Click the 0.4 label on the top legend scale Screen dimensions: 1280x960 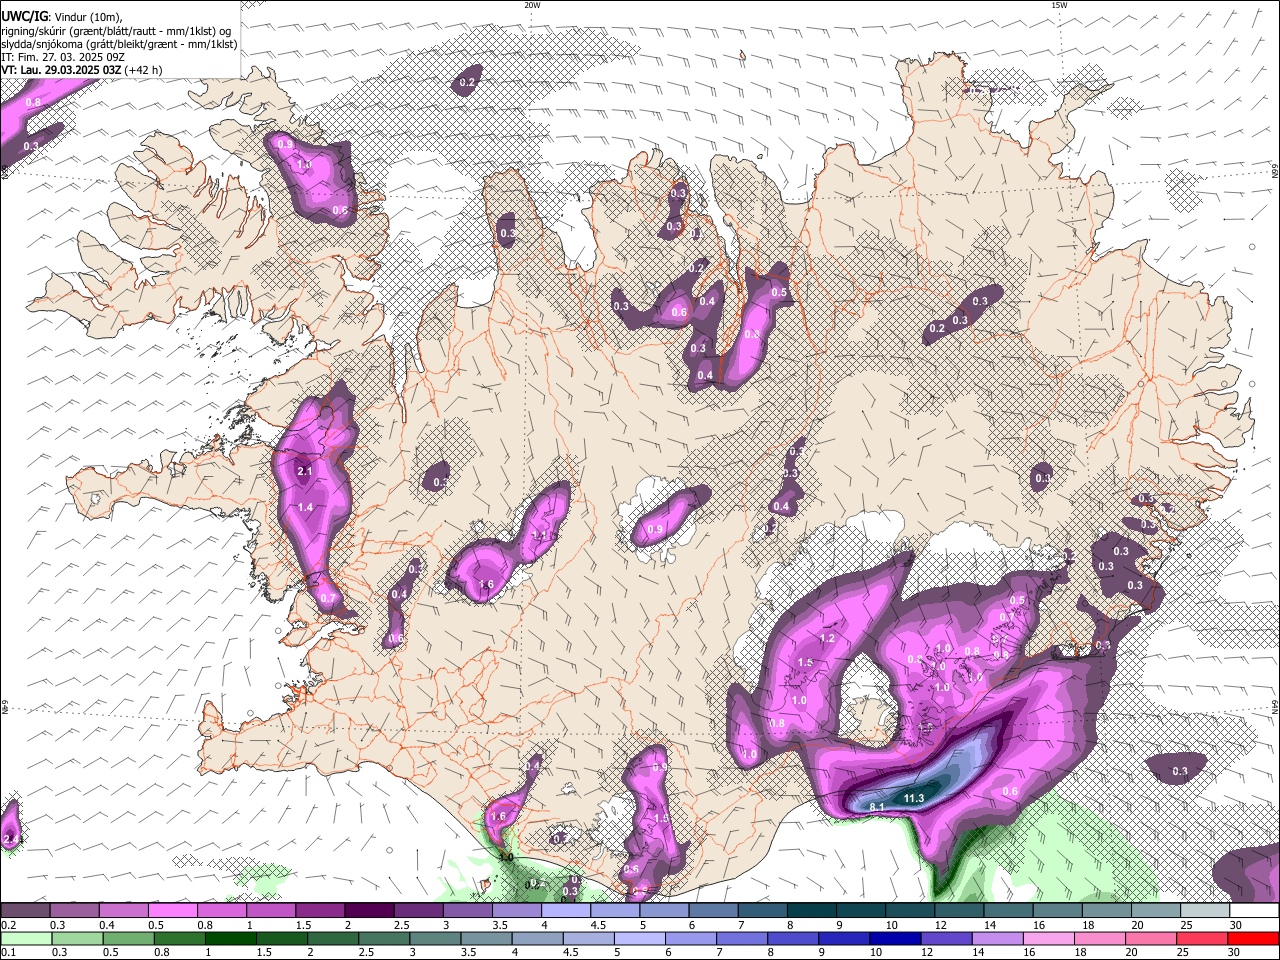[x=106, y=925]
